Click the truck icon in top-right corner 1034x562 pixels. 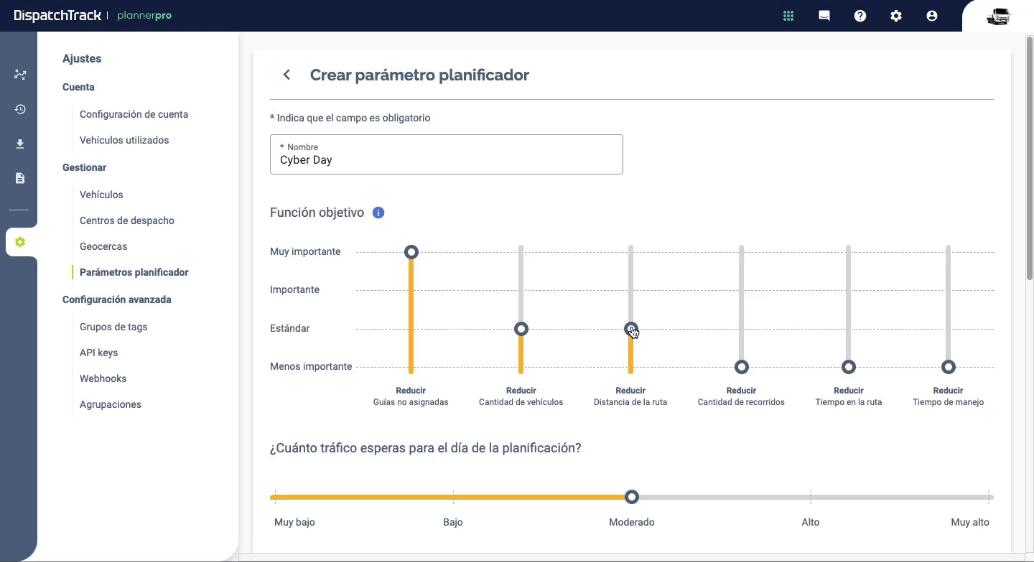pyautogui.click(x=998, y=16)
